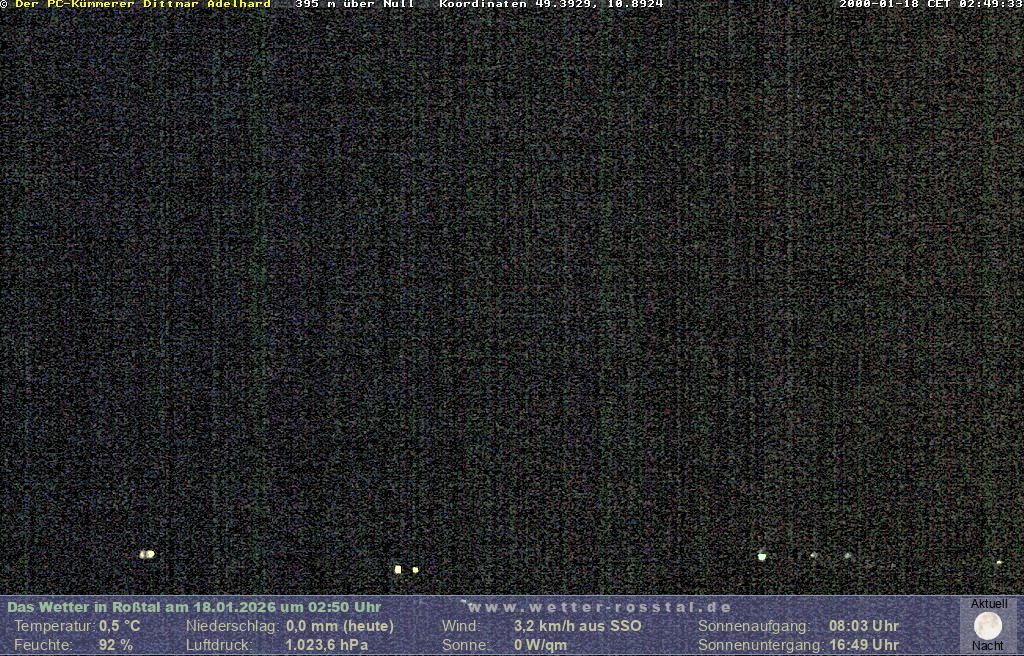Click the greenish light at lower right horizon
Image resolution: width=1024 pixels, height=656 pixels.
(762, 556)
